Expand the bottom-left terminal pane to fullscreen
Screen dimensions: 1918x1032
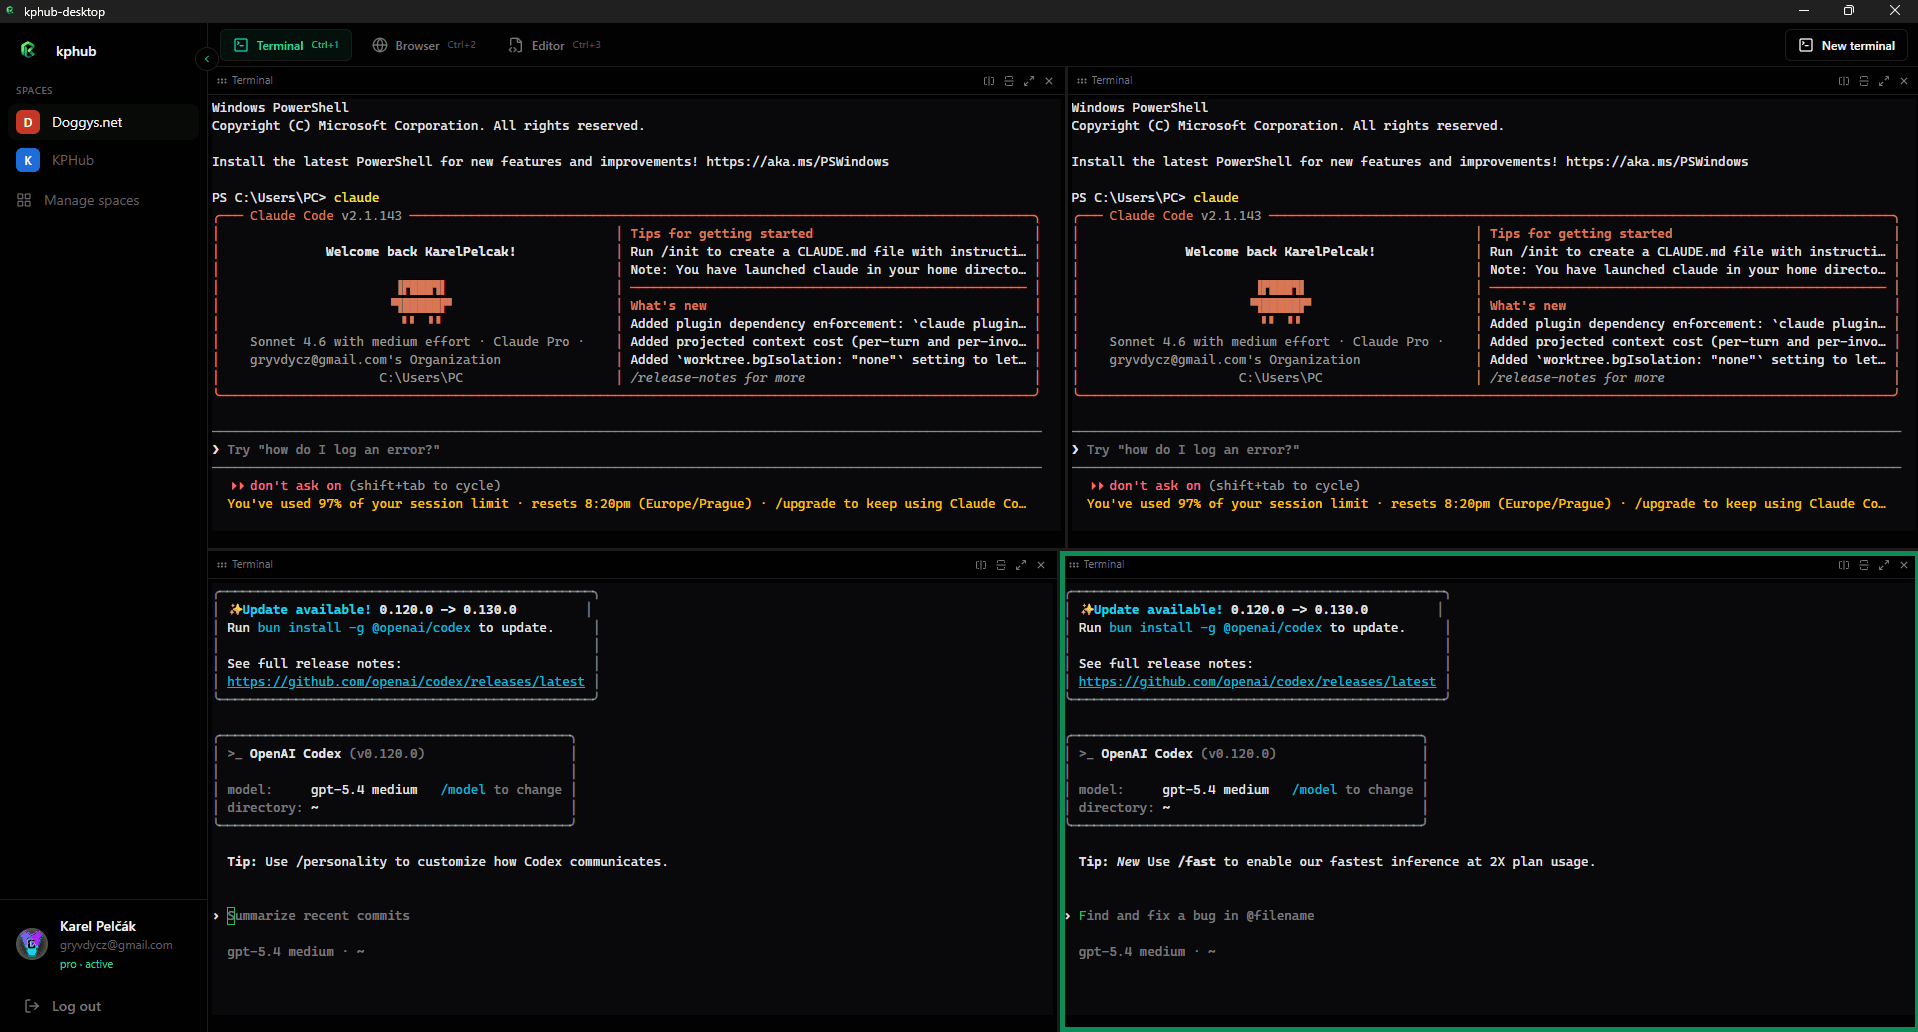1021,565
